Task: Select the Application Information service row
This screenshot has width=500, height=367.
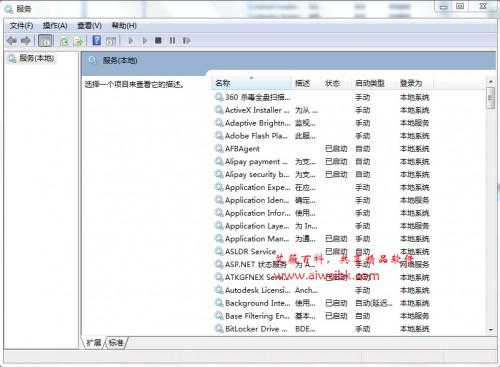Action: pos(322,213)
